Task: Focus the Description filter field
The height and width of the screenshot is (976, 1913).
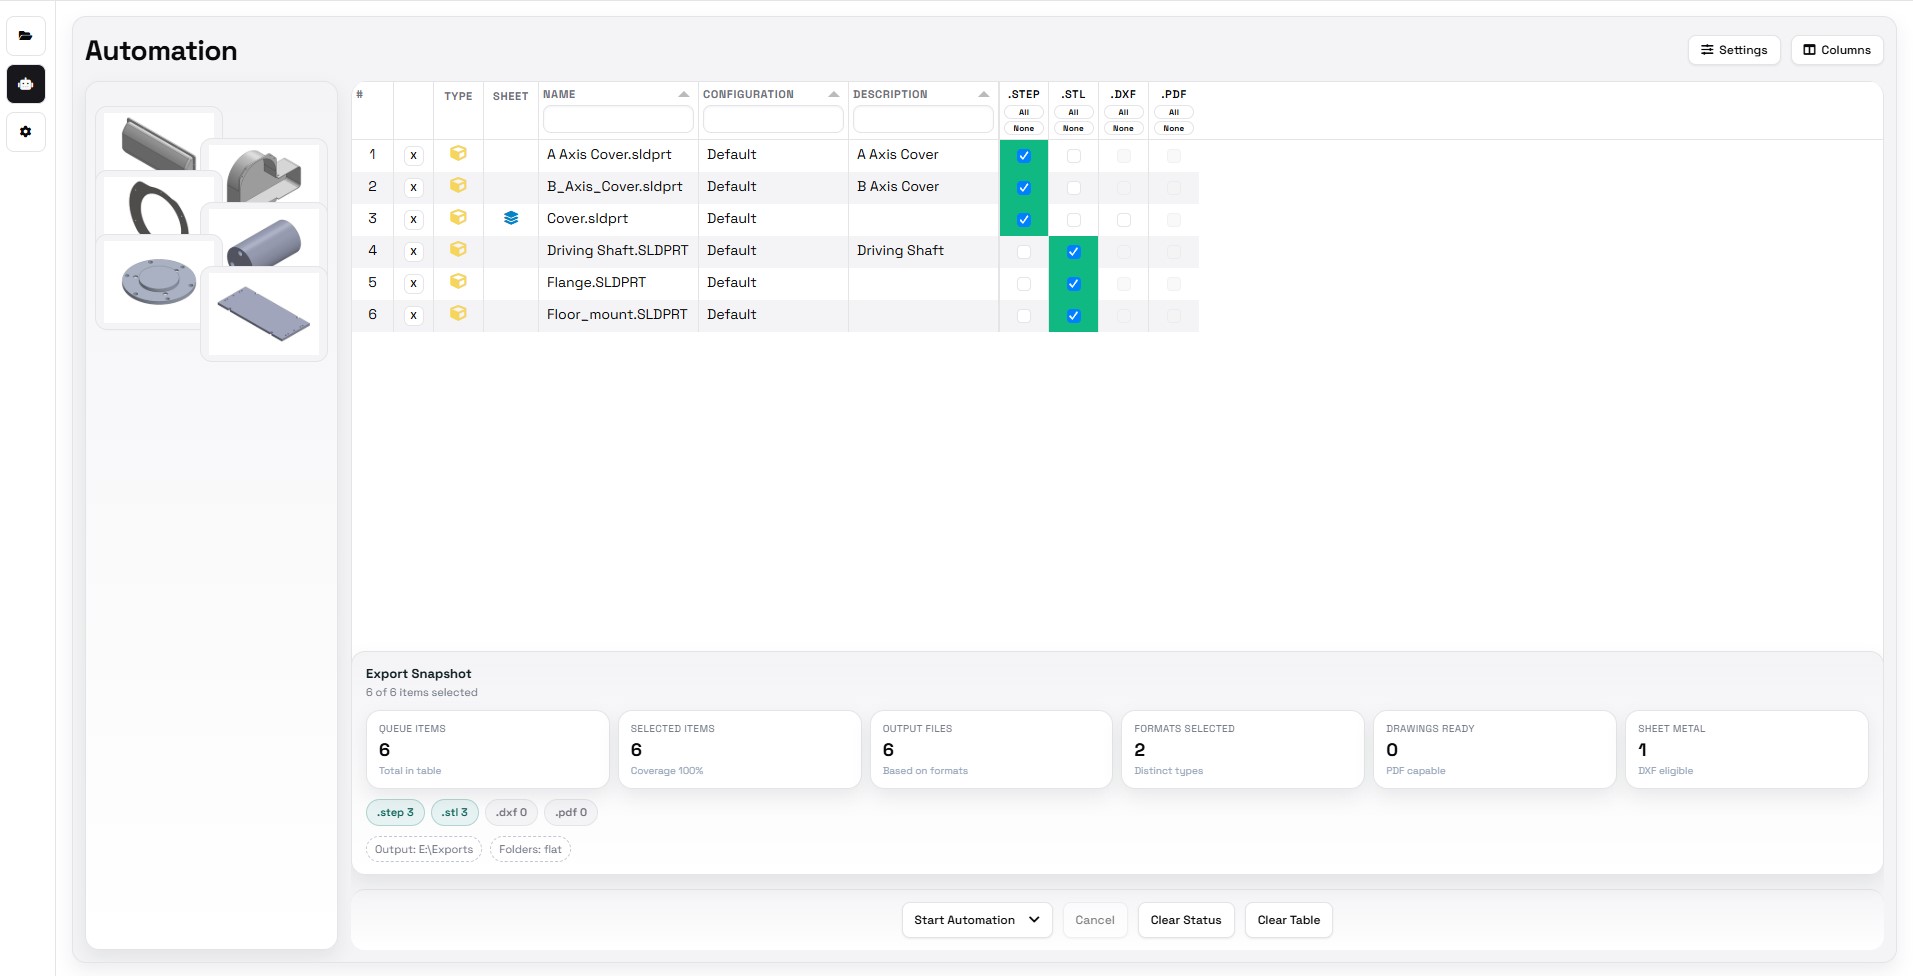Action: [x=923, y=120]
